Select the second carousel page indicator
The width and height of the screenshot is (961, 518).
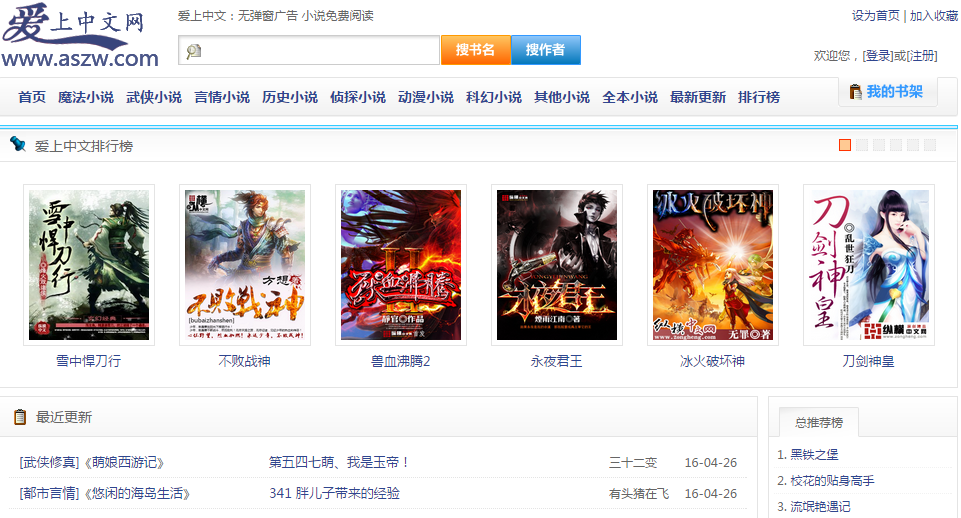point(862,145)
